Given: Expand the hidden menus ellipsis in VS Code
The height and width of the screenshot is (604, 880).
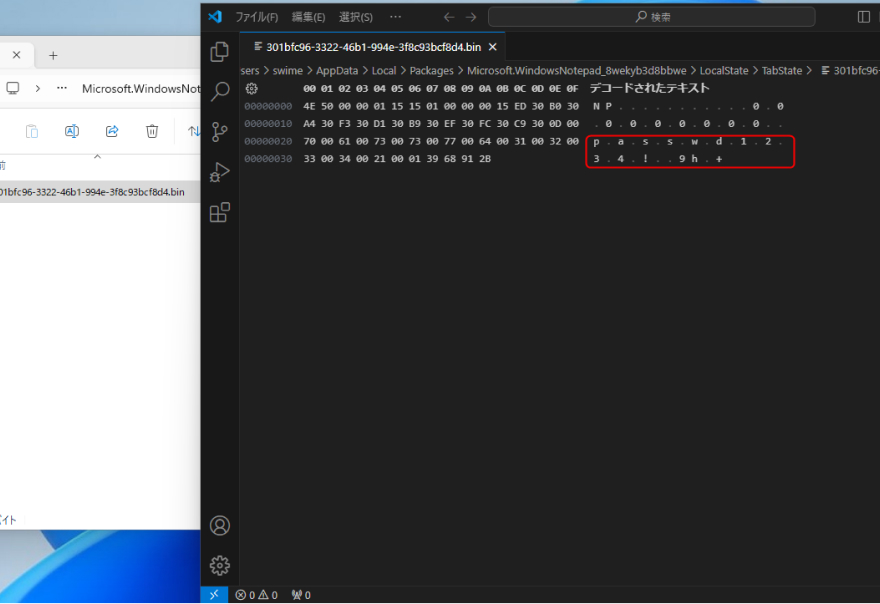Looking at the screenshot, I should pyautogui.click(x=395, y=17).
